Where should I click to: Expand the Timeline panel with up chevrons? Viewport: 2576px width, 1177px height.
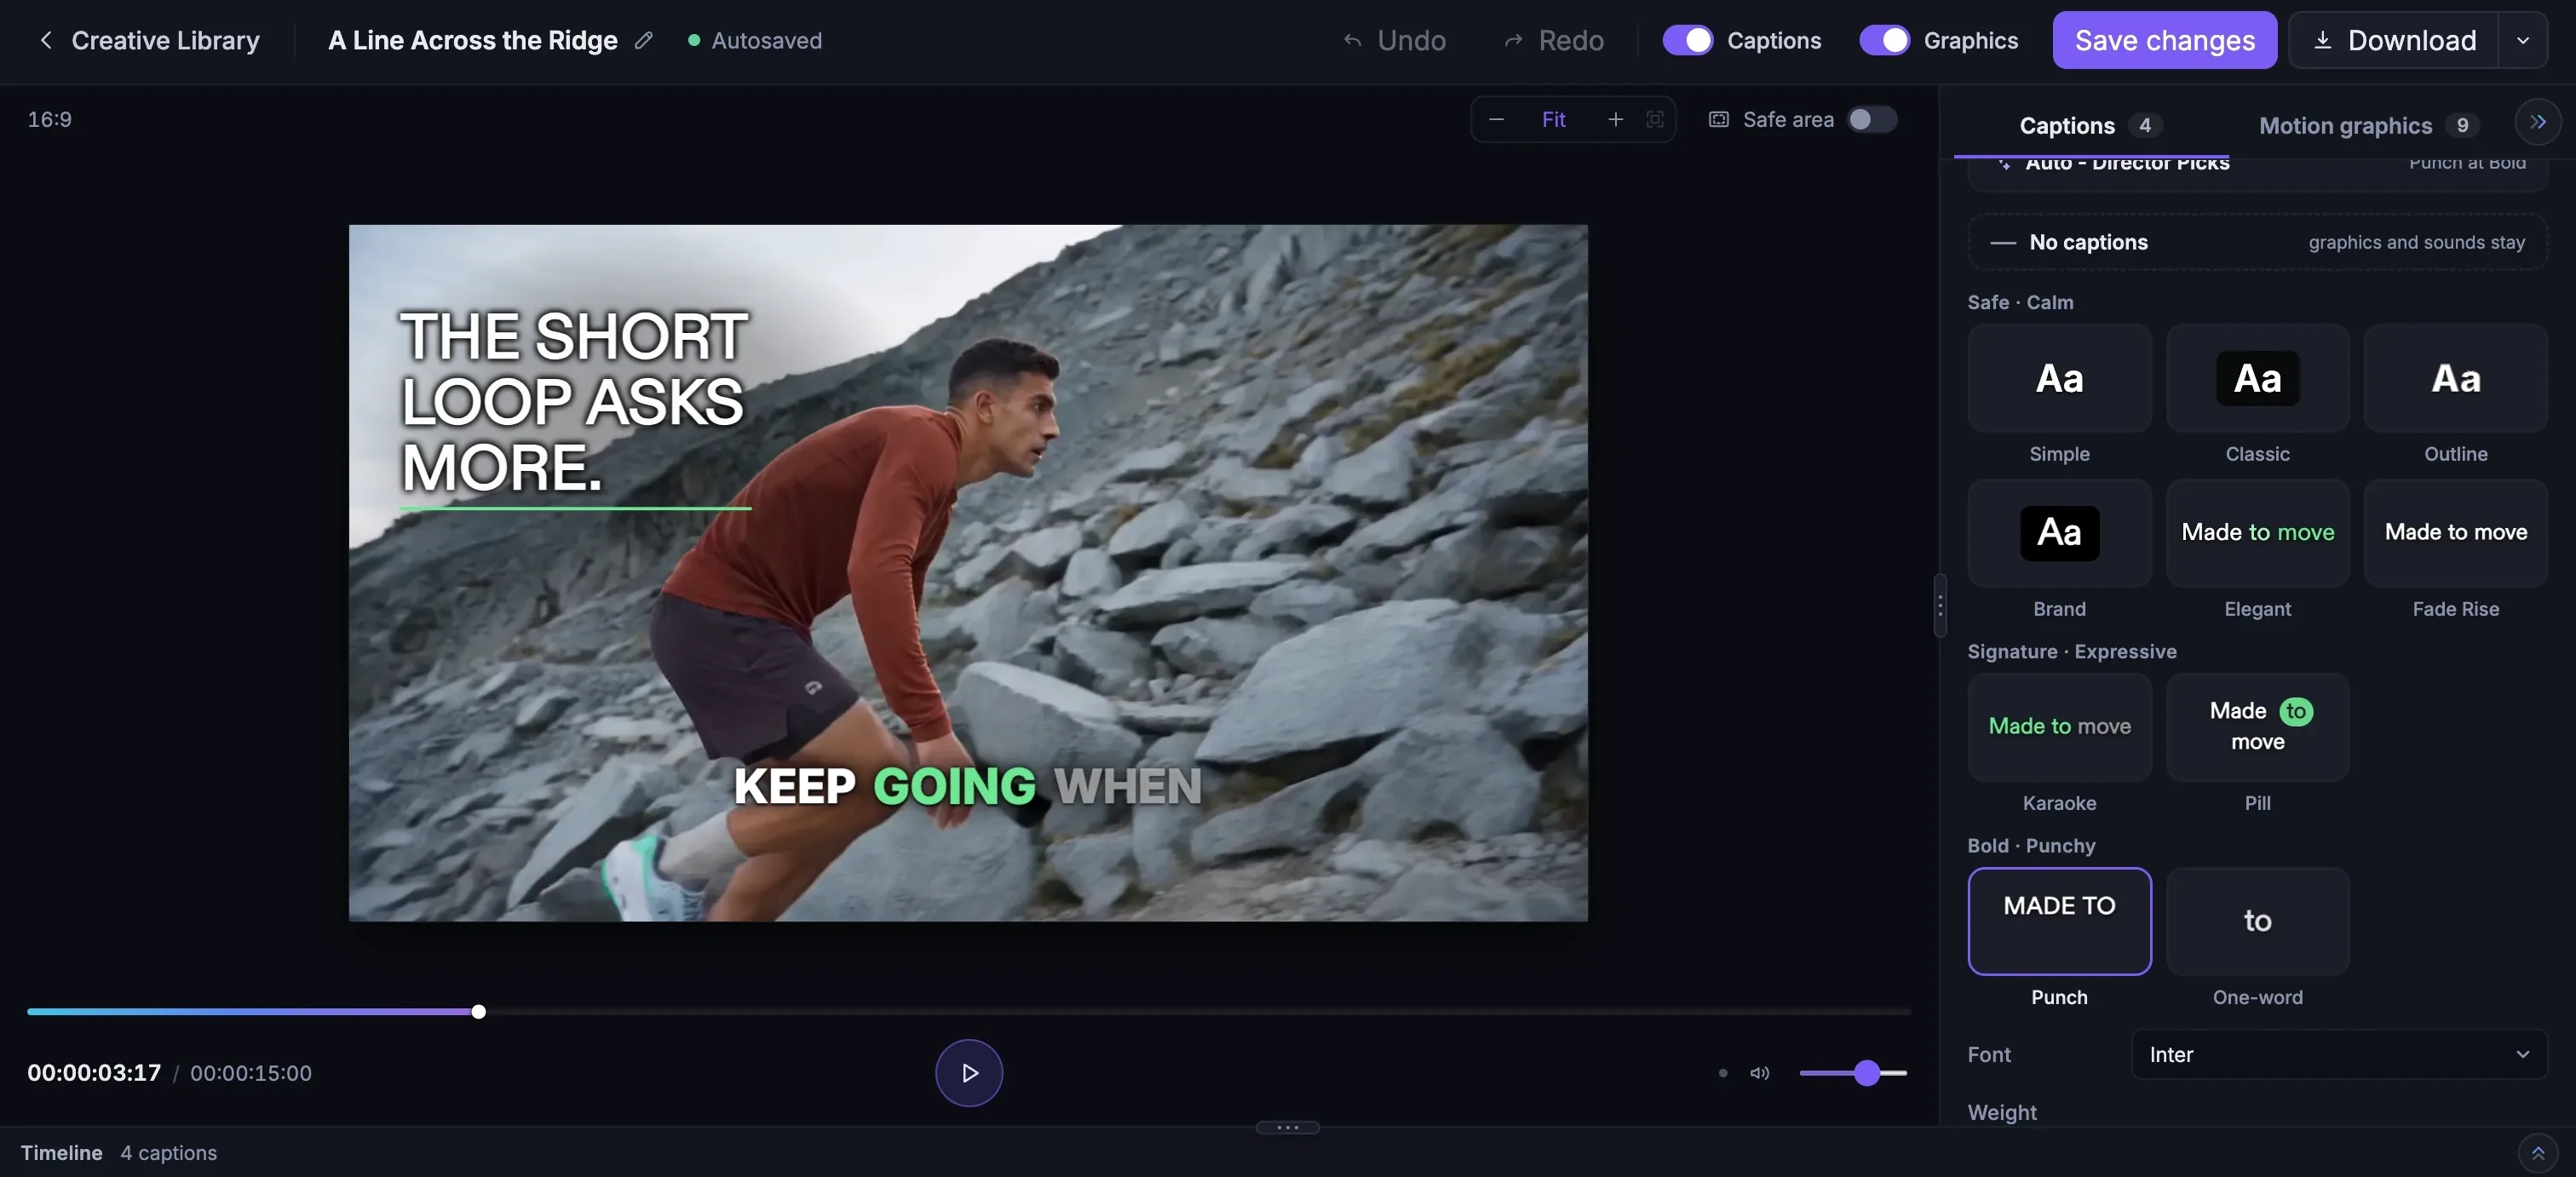pyautogui.click(x=2537, y=1152)
